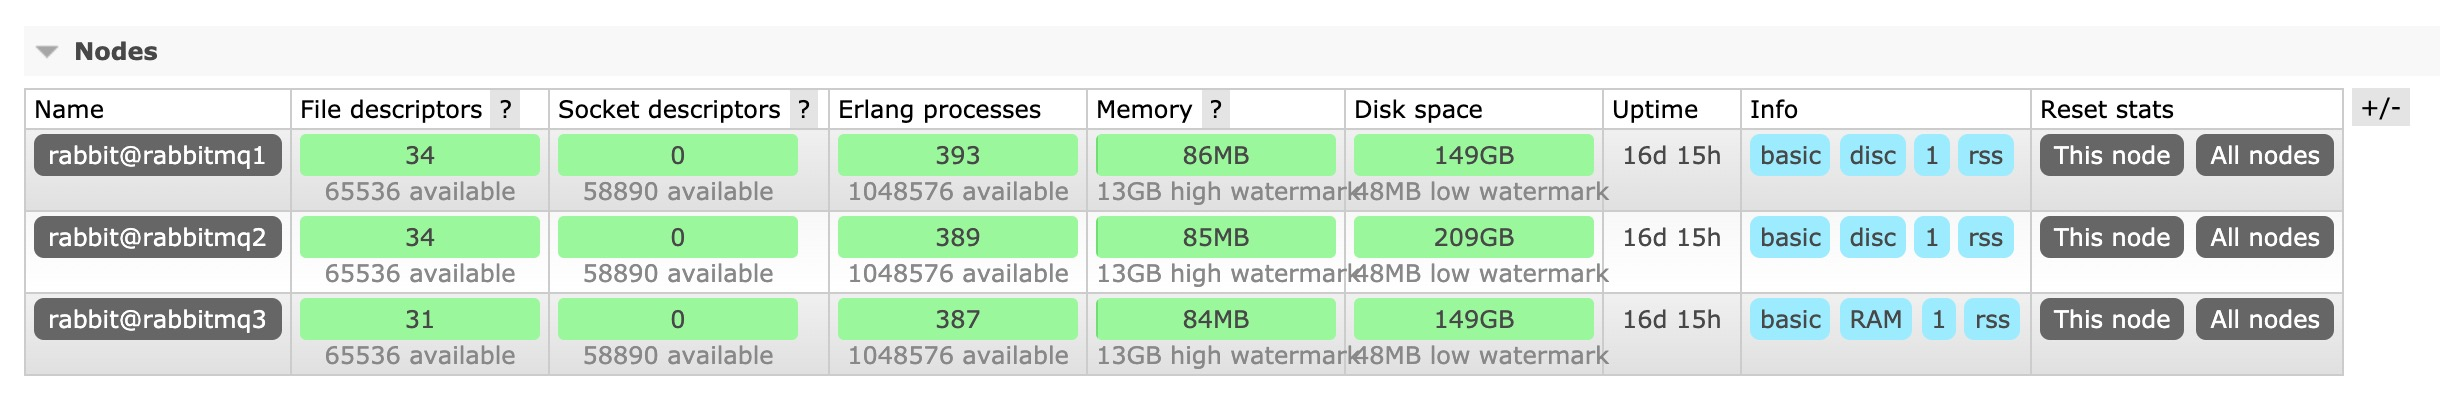Collapse the Nodes section triangle
Viewport: 2440px width, 404px height.
pyautogui.click(x=47, y=52)
